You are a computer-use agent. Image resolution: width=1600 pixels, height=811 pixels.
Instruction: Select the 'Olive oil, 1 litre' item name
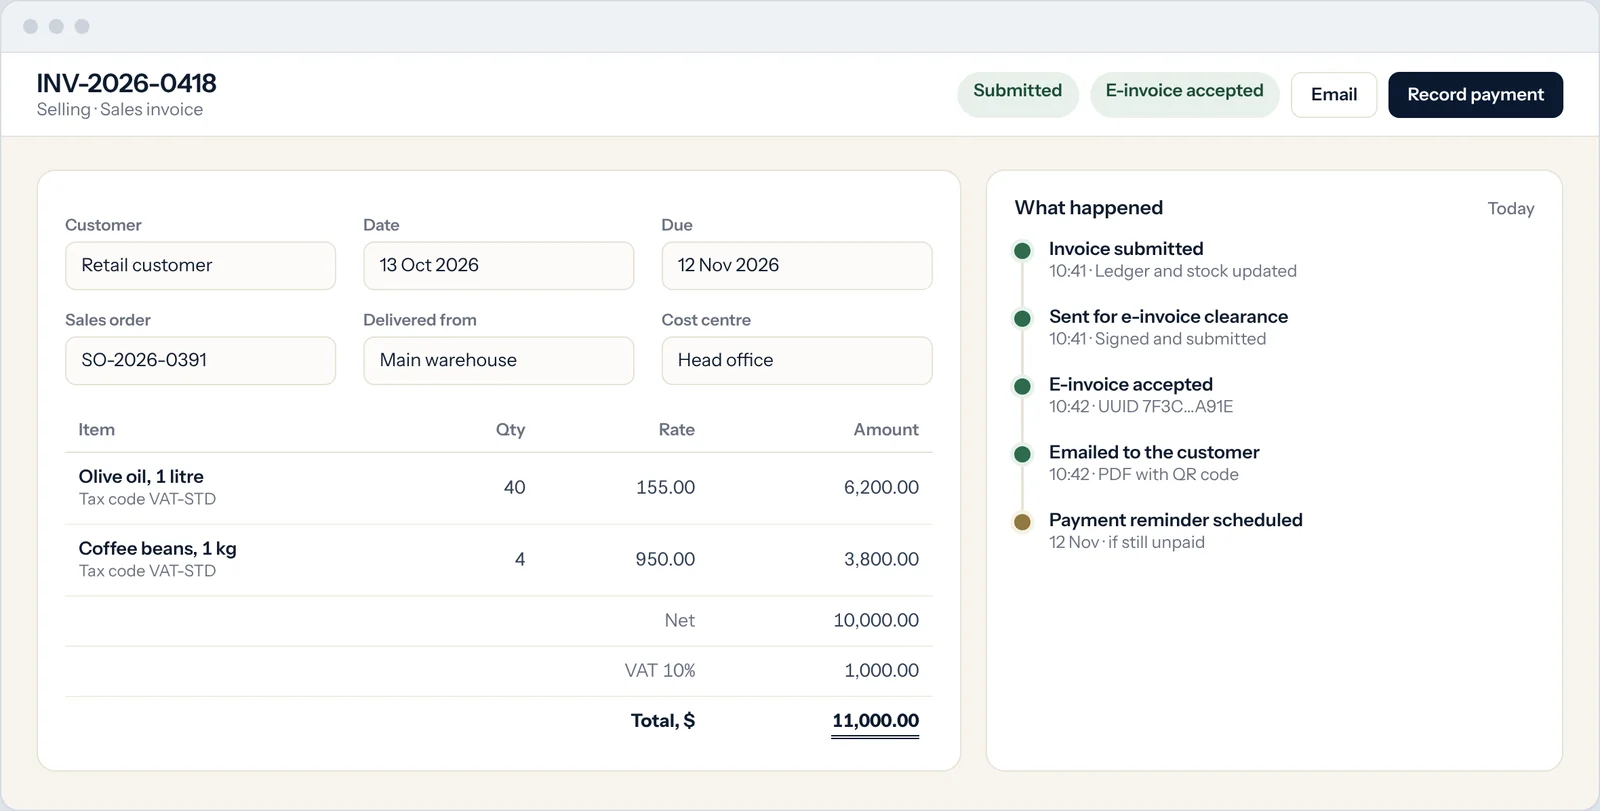click(141, 477)
